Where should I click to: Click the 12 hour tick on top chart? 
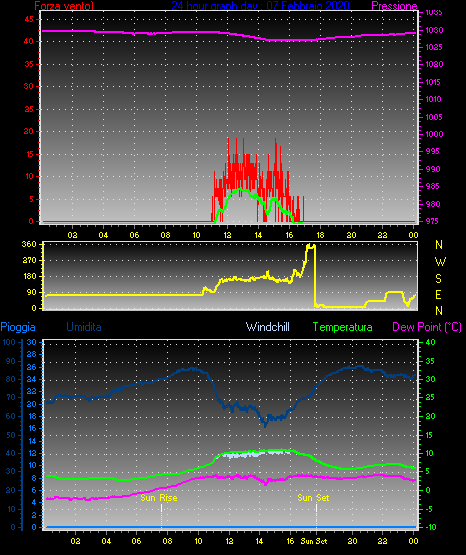click(x=228, y=235)
